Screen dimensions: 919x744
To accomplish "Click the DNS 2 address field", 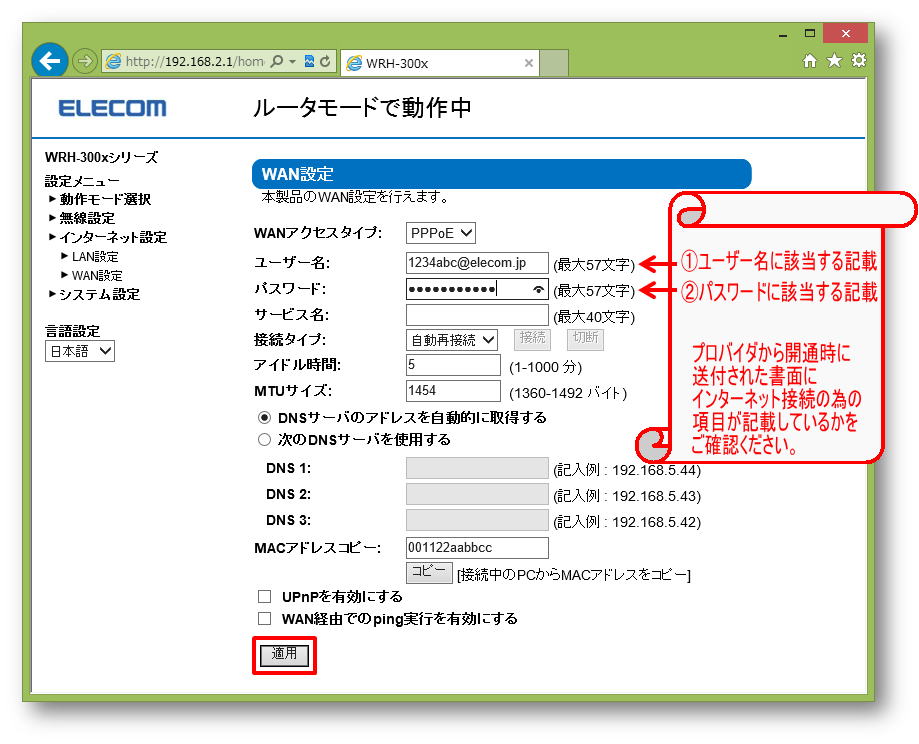I will 477,494.
